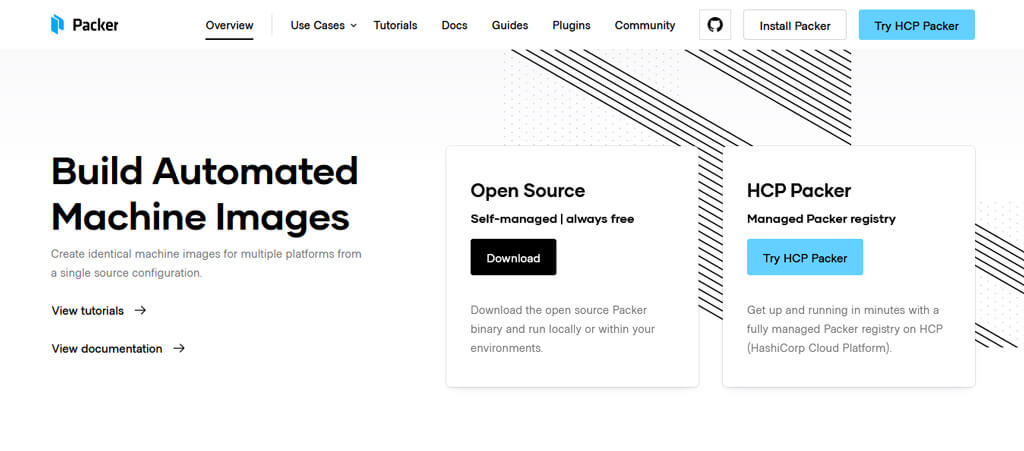This screenshot has height=451, width=1024.
Task: Open the Tutorials nav item
Action: point(395,25)
